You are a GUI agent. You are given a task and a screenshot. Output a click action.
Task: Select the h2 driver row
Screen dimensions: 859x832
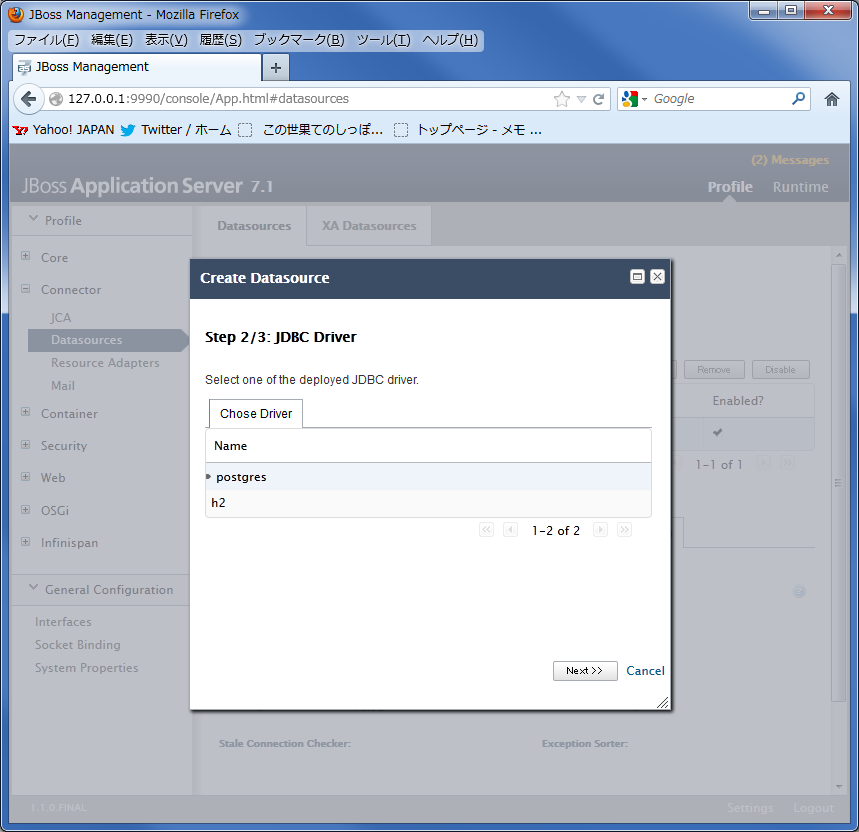(x=428, y=503)
